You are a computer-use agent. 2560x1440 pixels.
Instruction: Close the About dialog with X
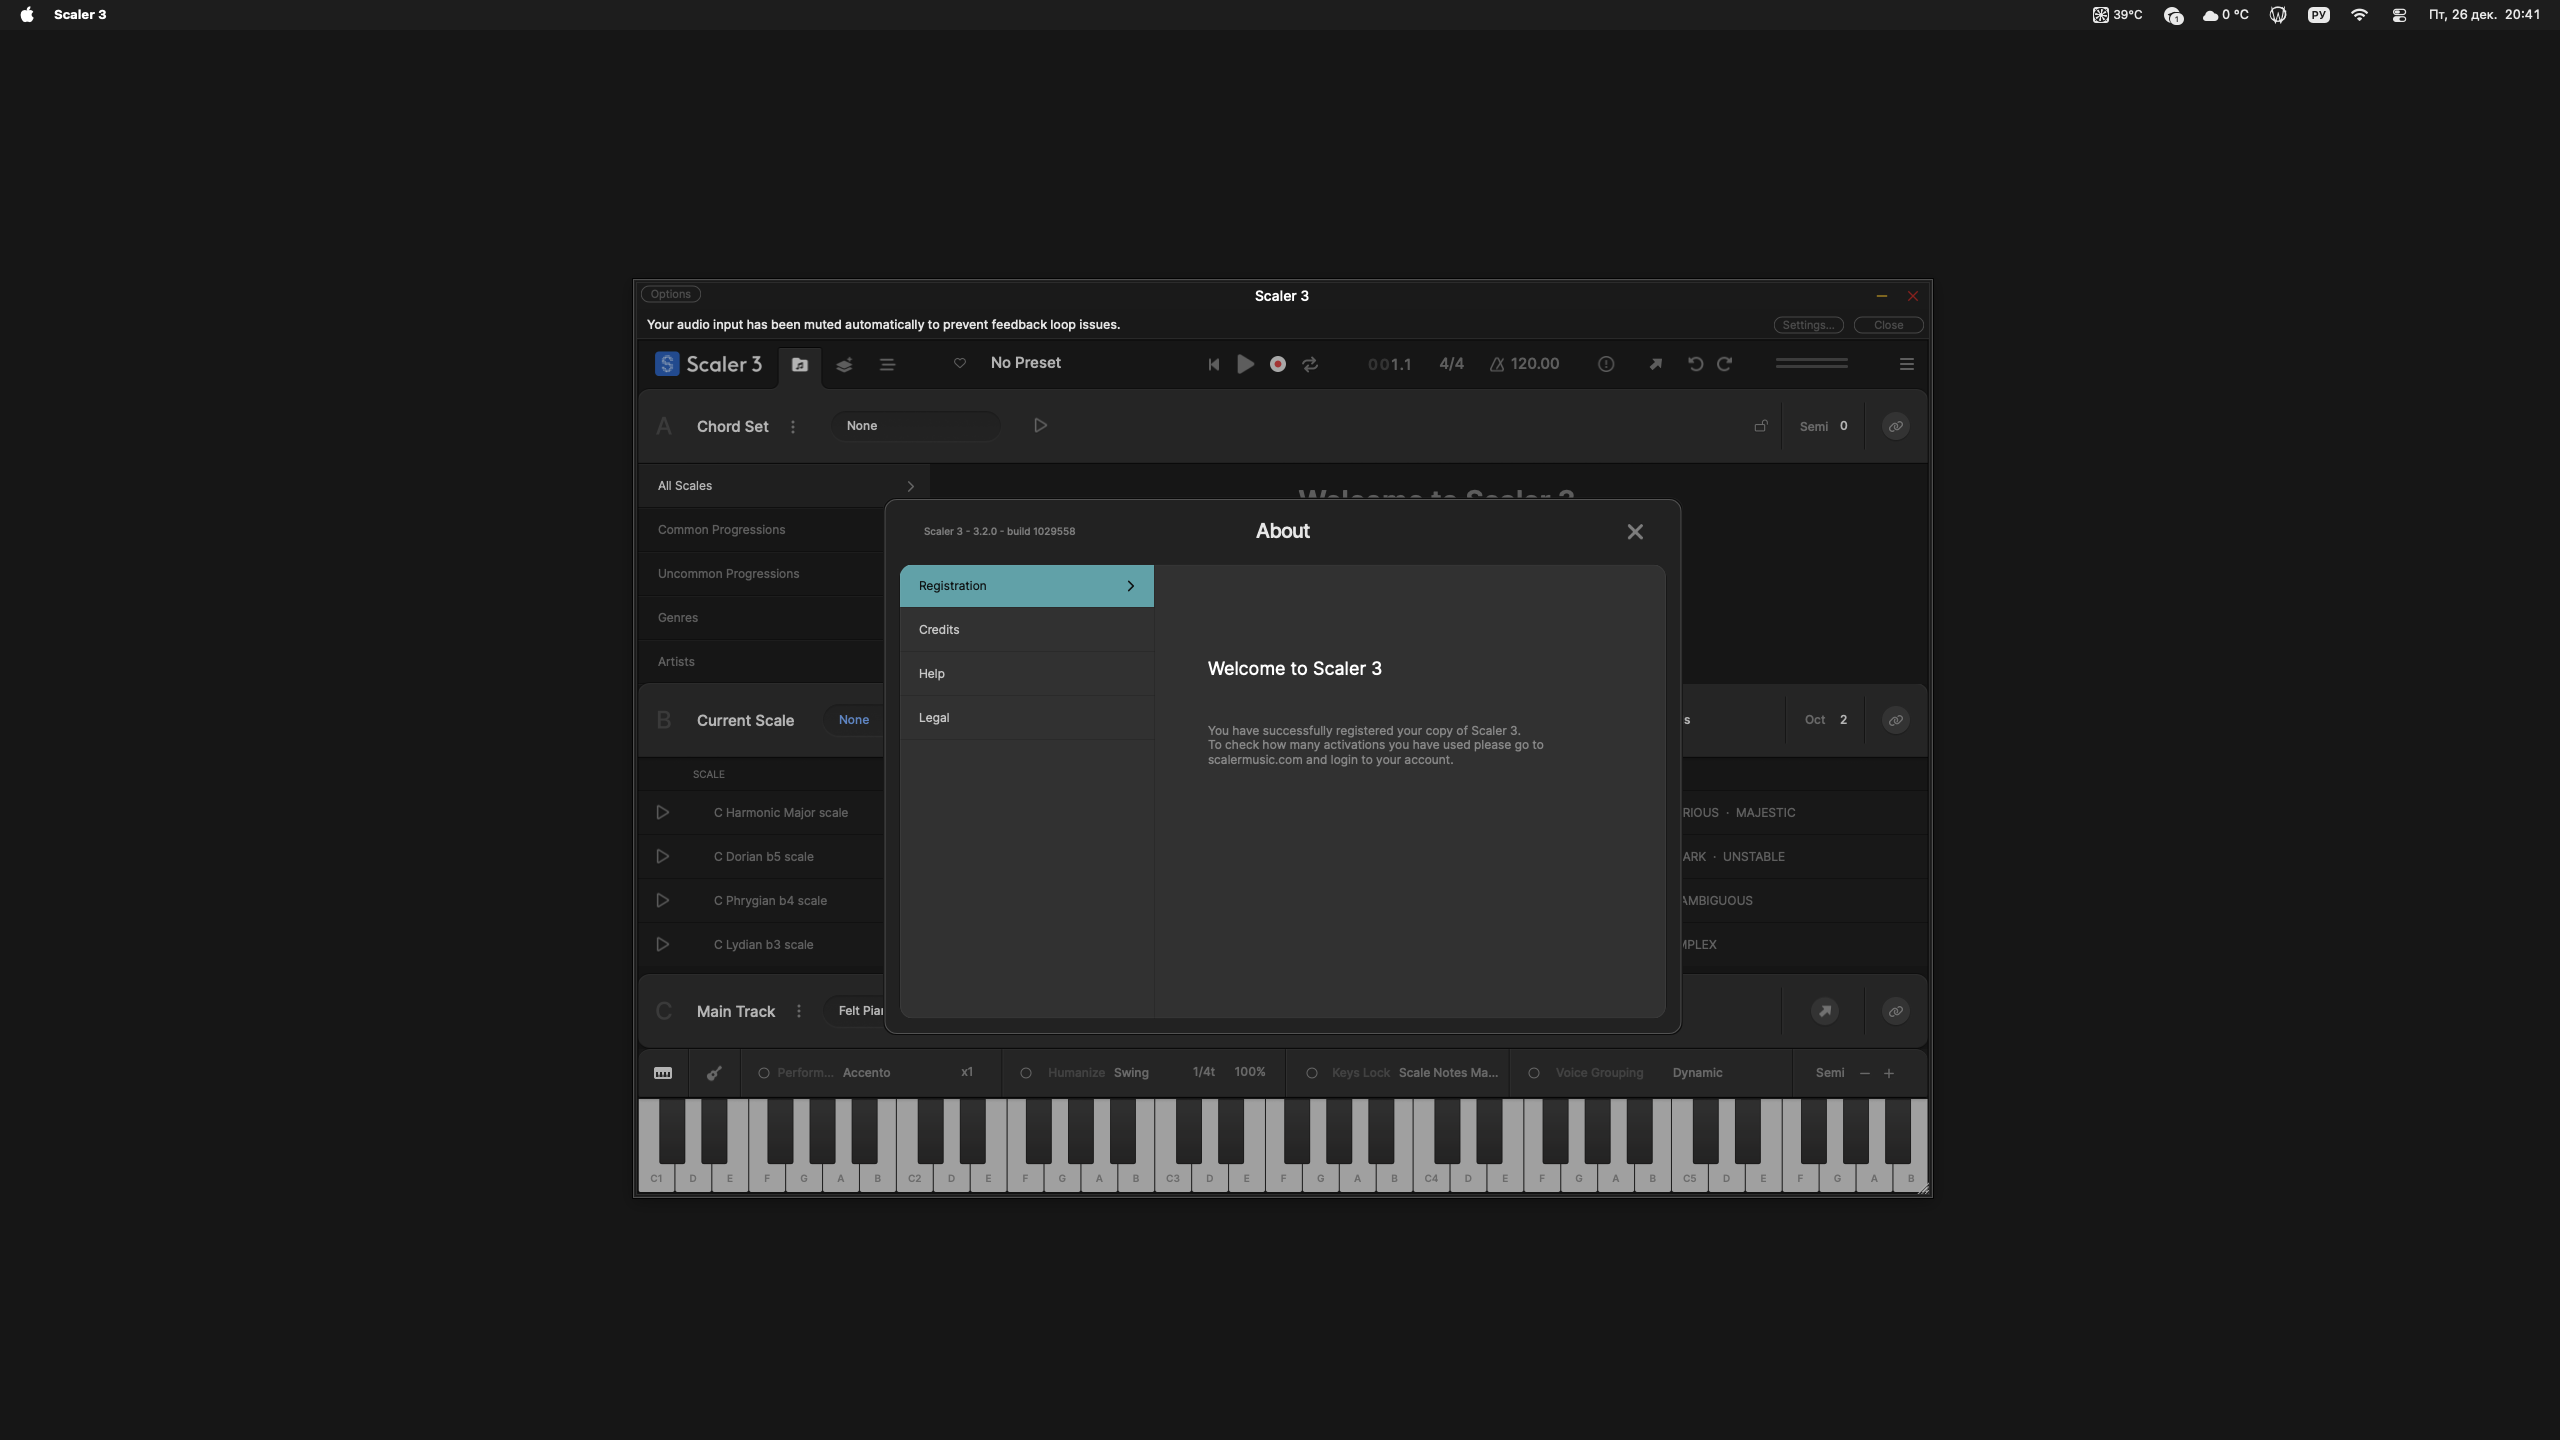(x=1635, y=532)
